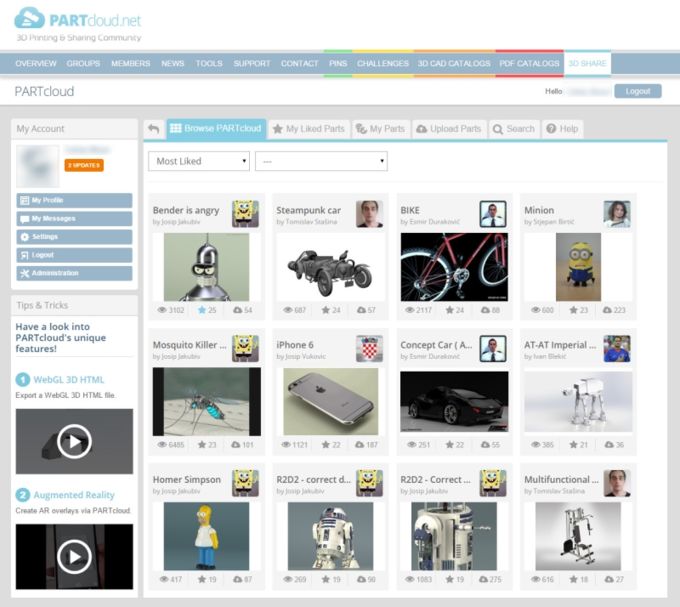The width and height of the screenshot is (680, 607).
Task: Play the WebGL 3D HTML video
Action: (x=74, y=441)
